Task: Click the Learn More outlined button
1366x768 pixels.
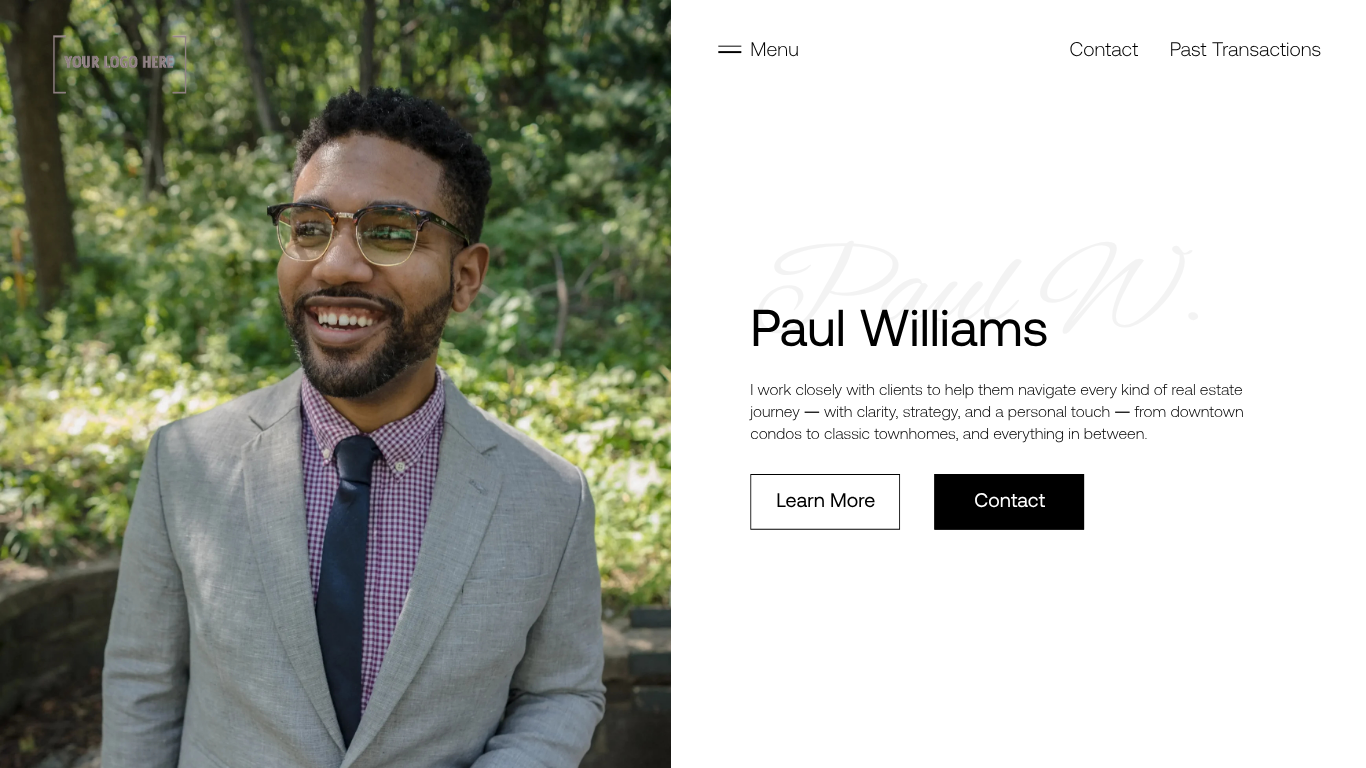Action: (825, 501)
